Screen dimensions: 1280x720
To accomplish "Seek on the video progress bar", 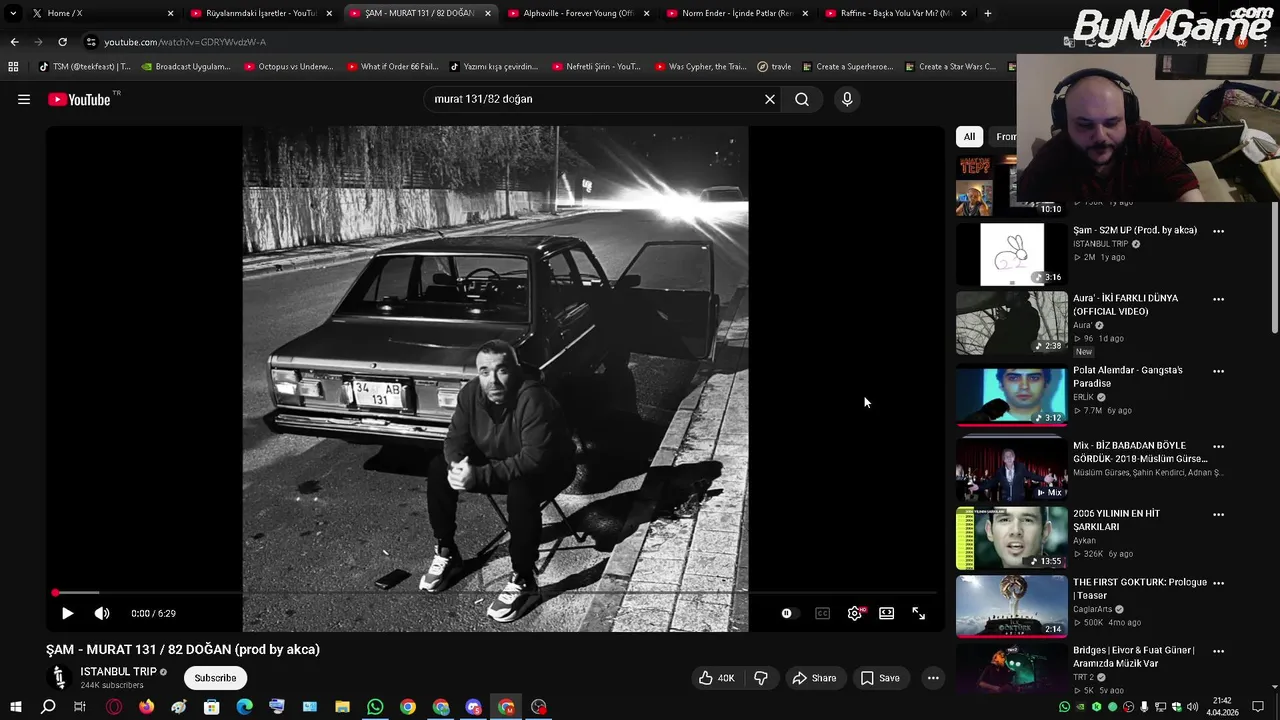I will [x=495, y=593].
